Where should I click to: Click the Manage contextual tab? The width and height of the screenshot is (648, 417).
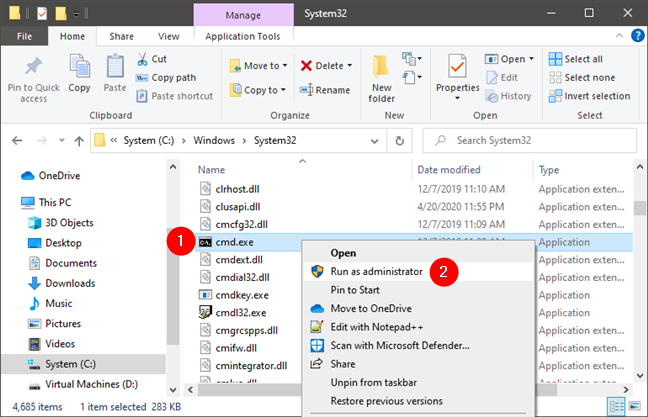pos(243,15)
